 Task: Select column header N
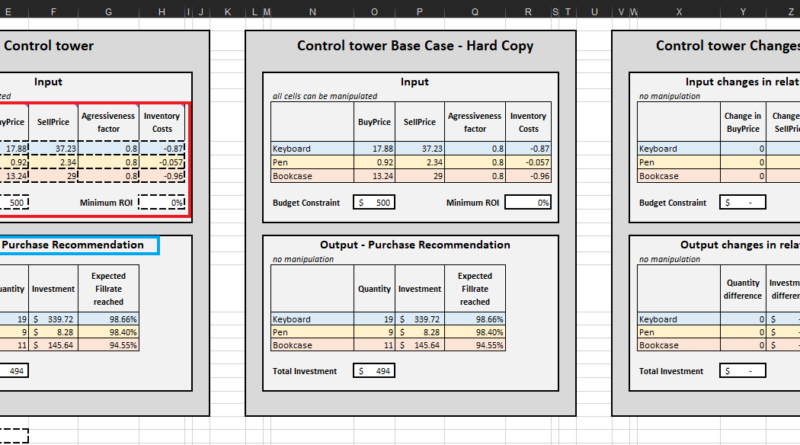(x=312, y=12)
